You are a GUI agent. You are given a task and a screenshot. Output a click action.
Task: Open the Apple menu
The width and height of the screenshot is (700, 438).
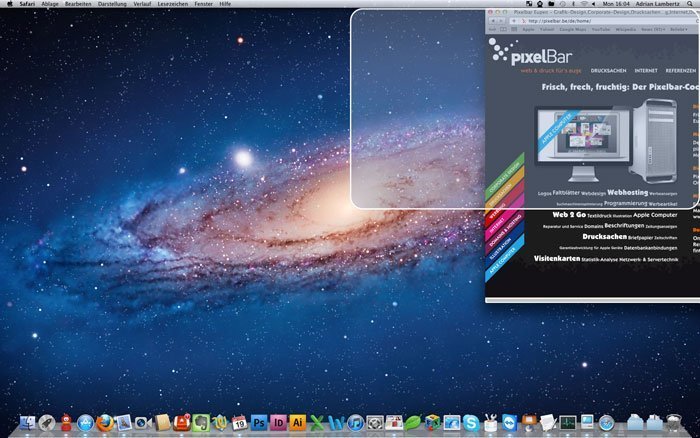(9, 4)
